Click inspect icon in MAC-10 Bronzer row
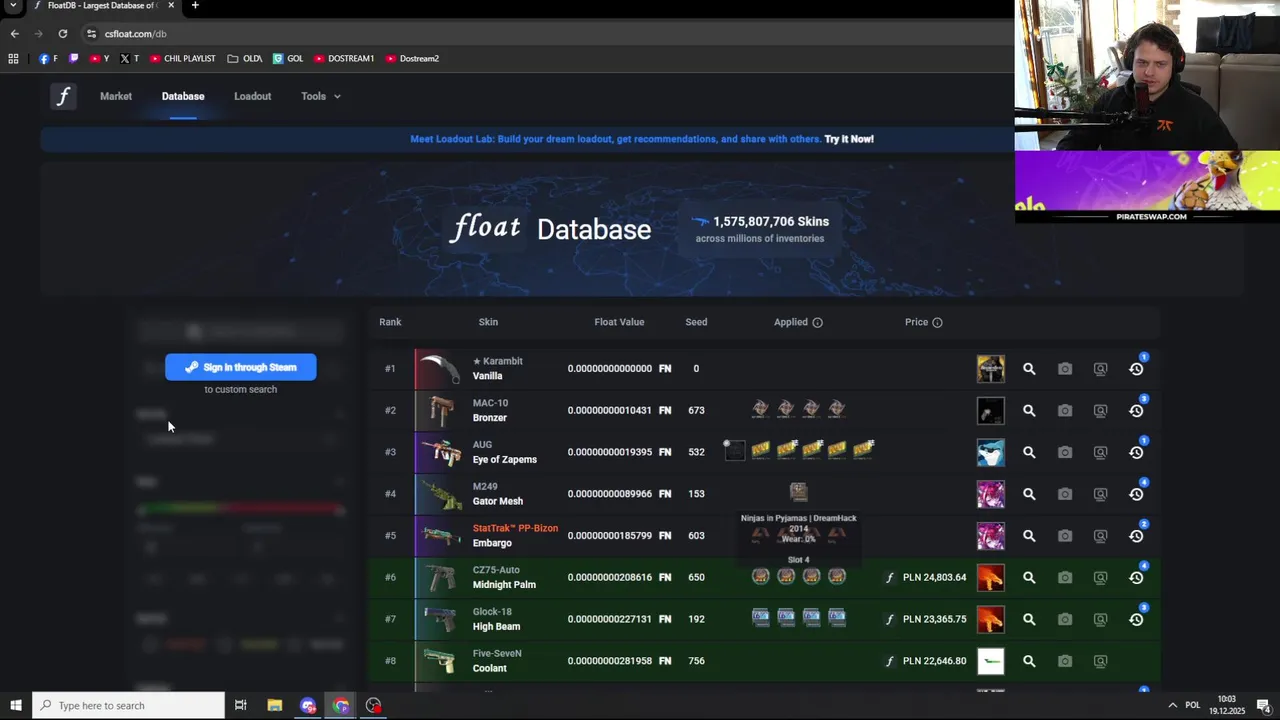 pyautogui.click(x=1100, y=411)
